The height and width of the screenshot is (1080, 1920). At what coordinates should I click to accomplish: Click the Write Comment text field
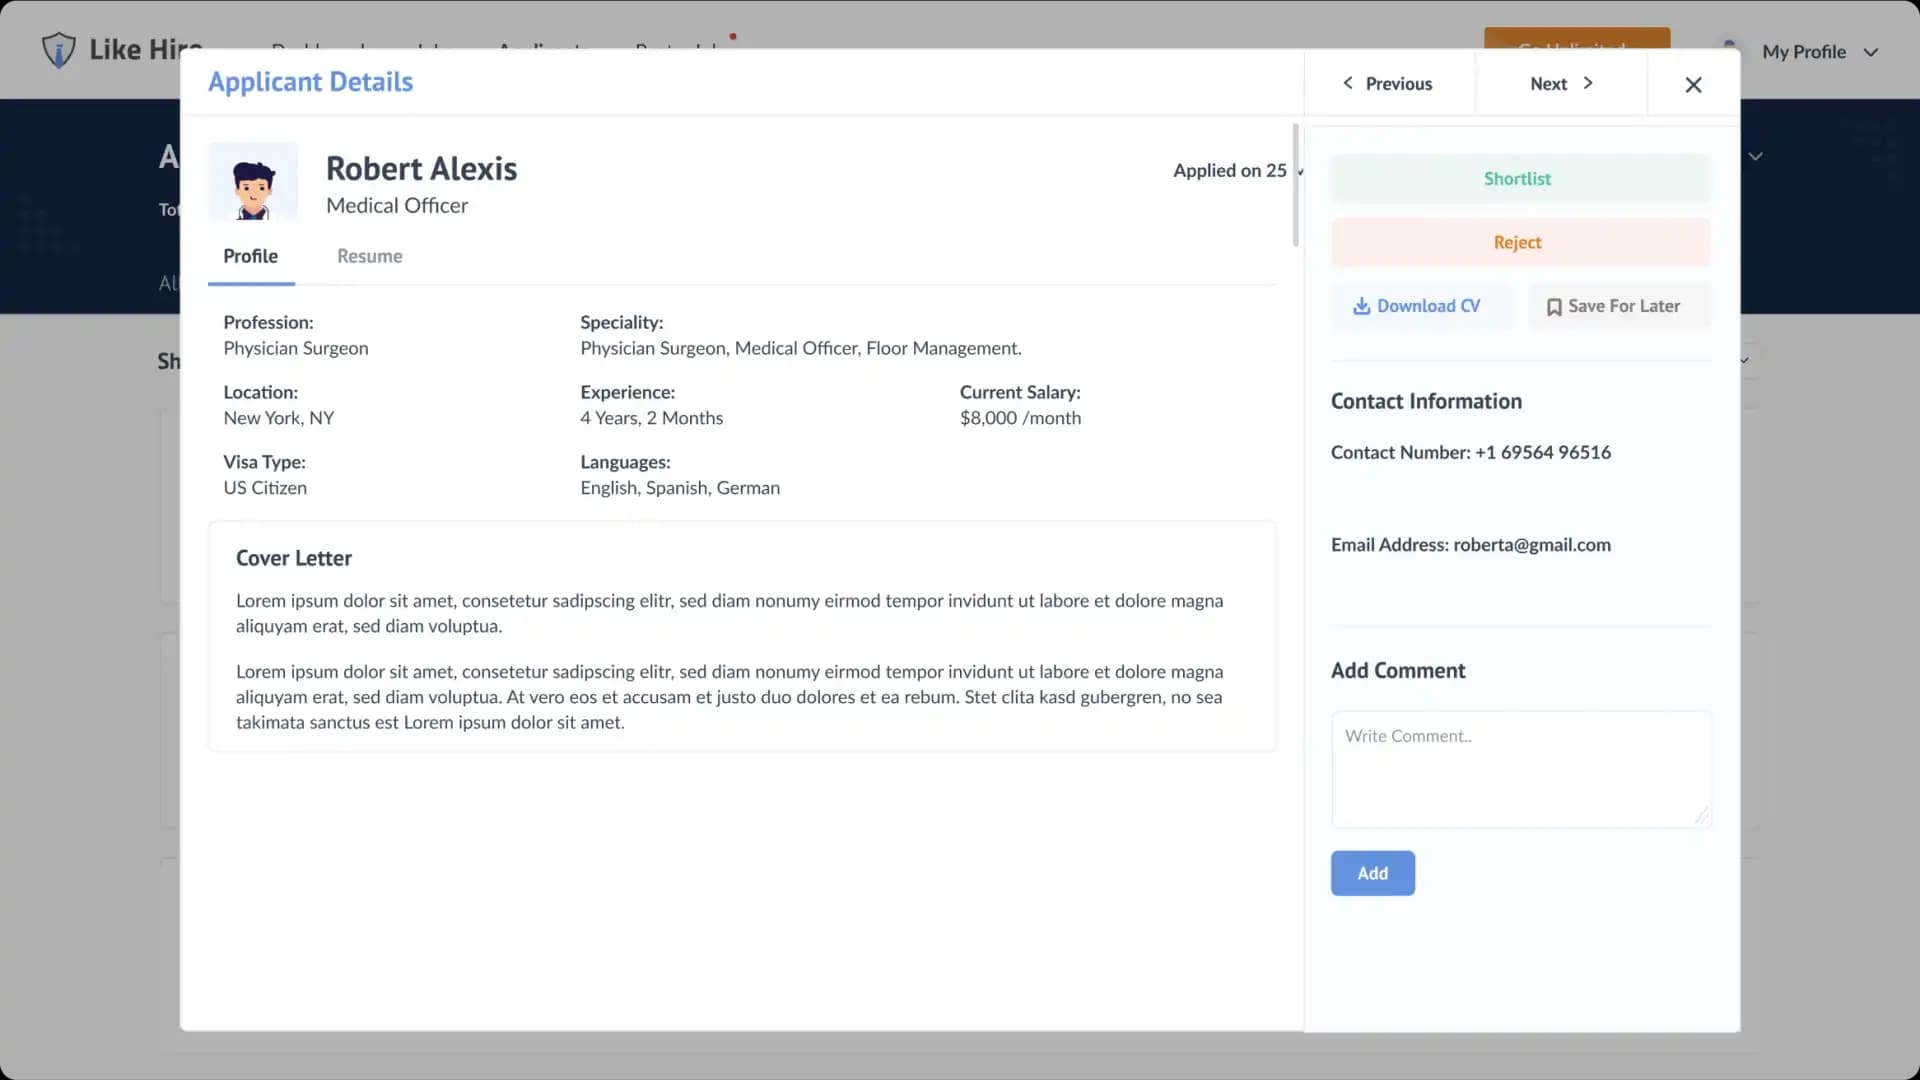coord(1520,770)
